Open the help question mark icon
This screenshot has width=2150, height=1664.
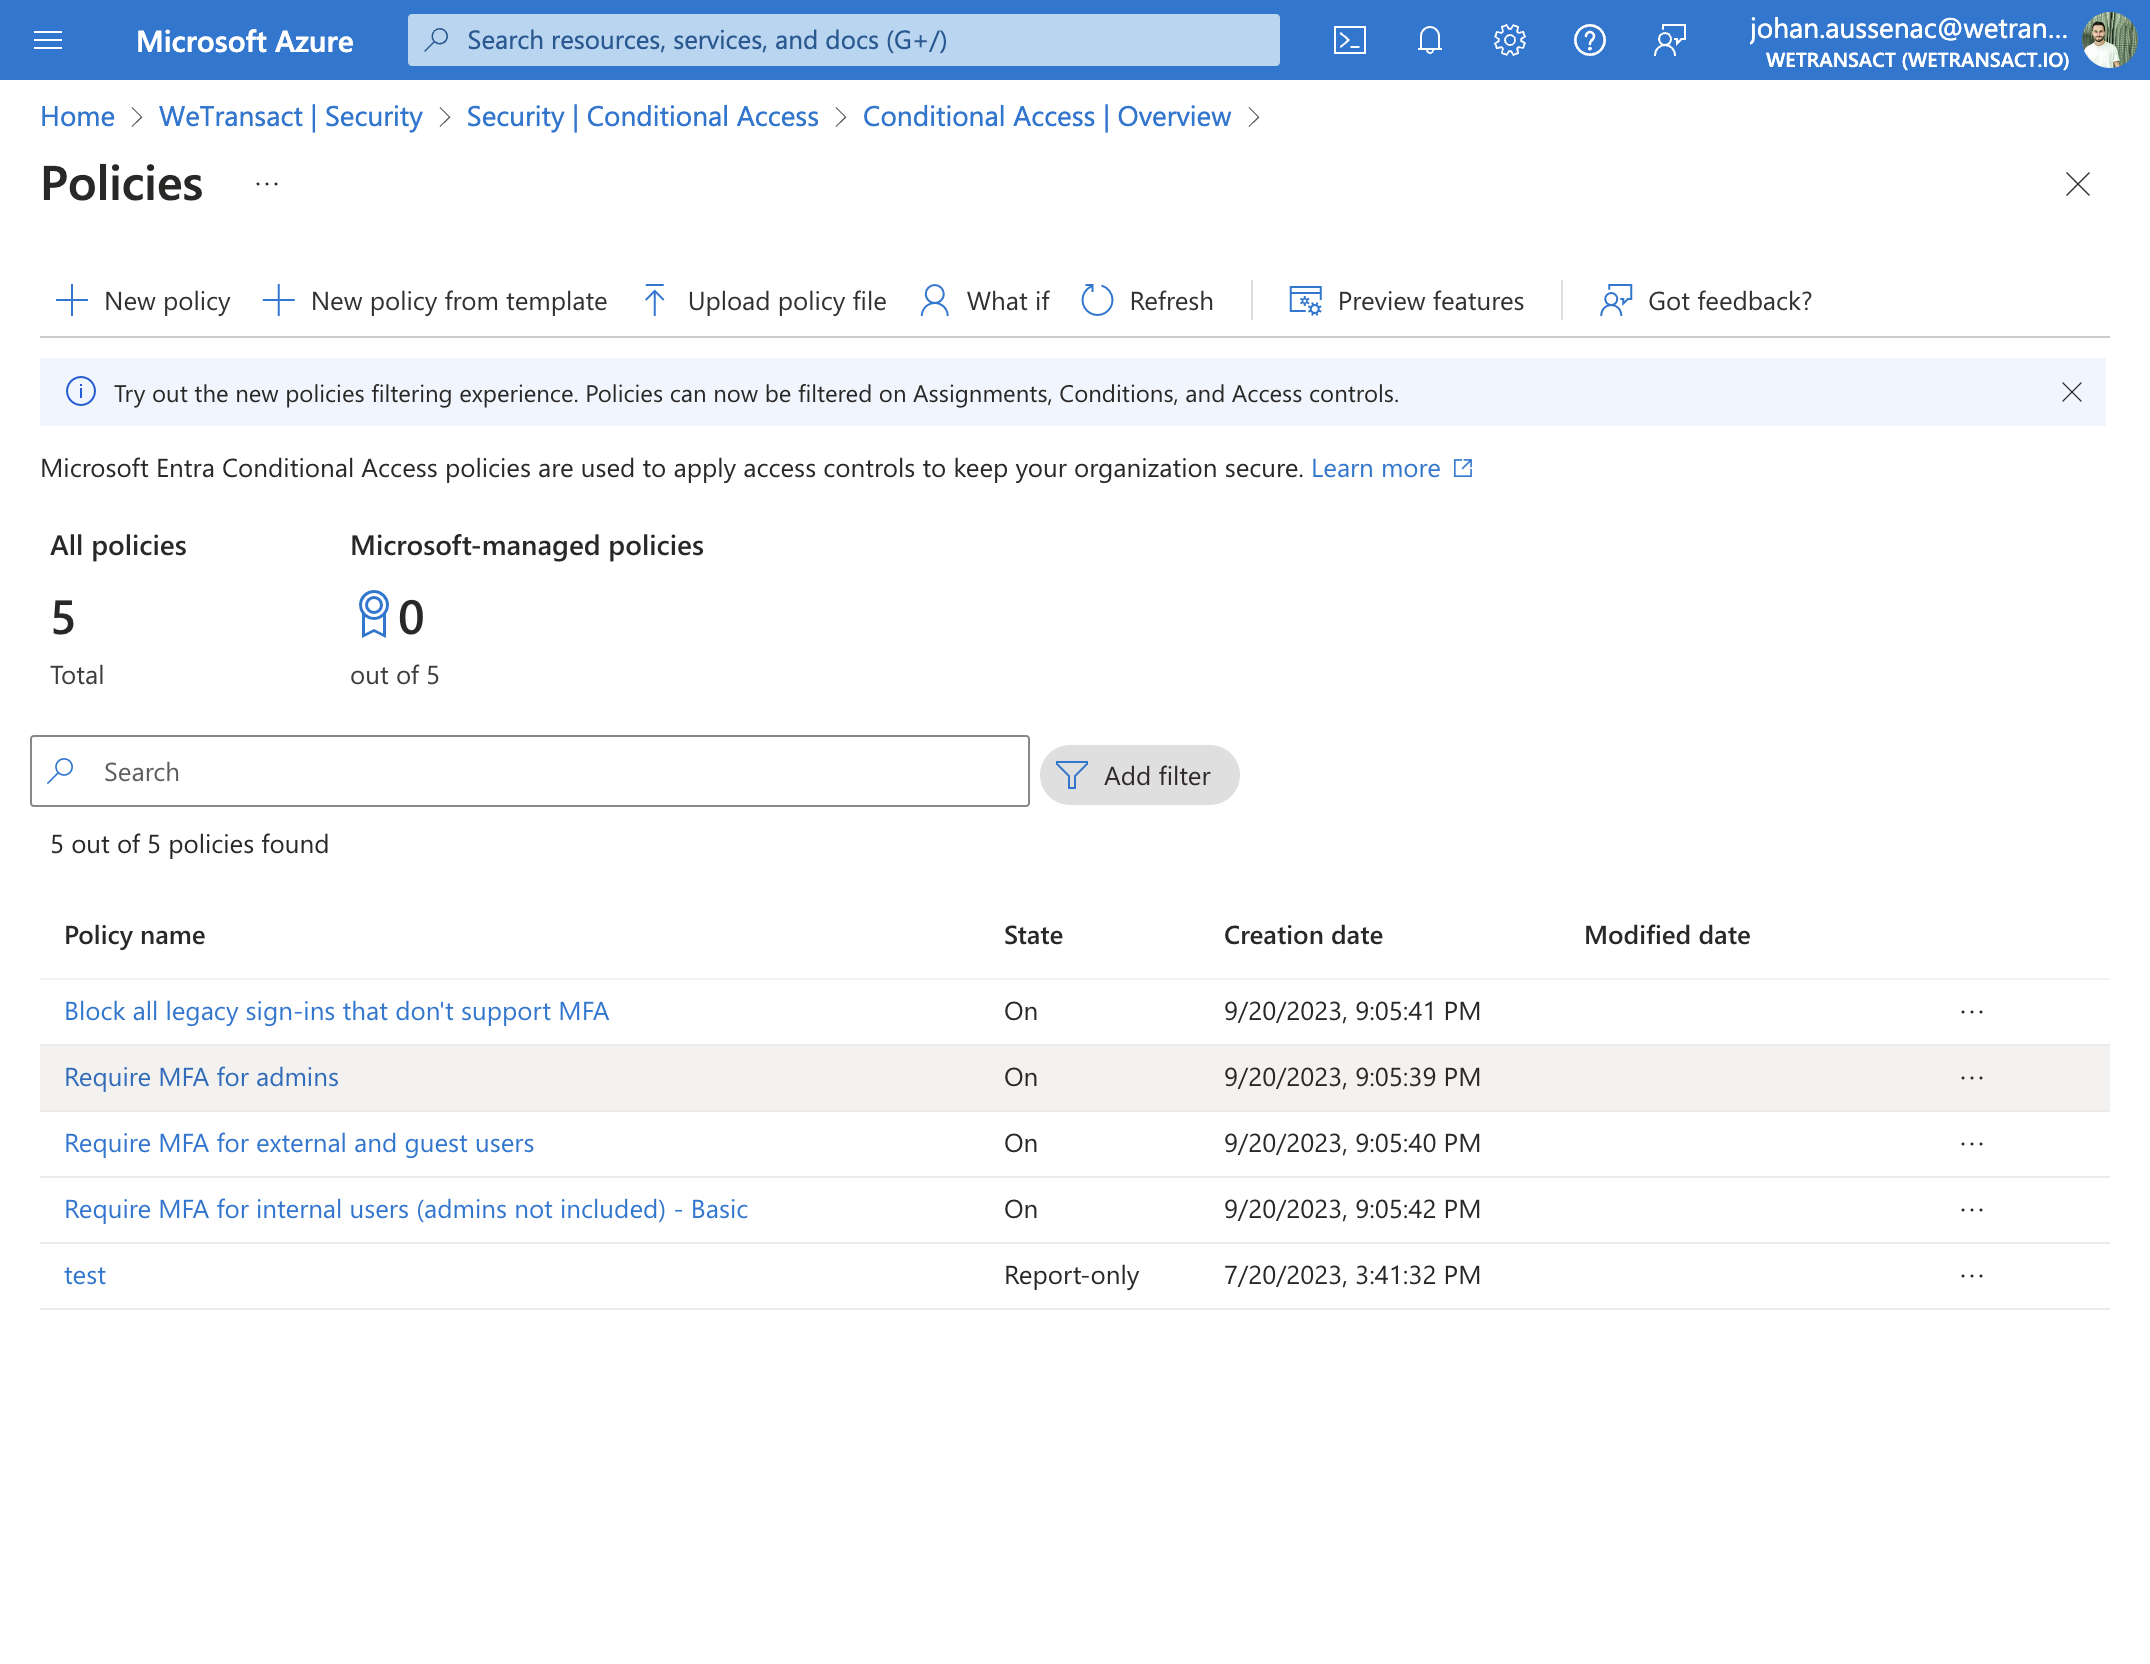coord(1590,40)
